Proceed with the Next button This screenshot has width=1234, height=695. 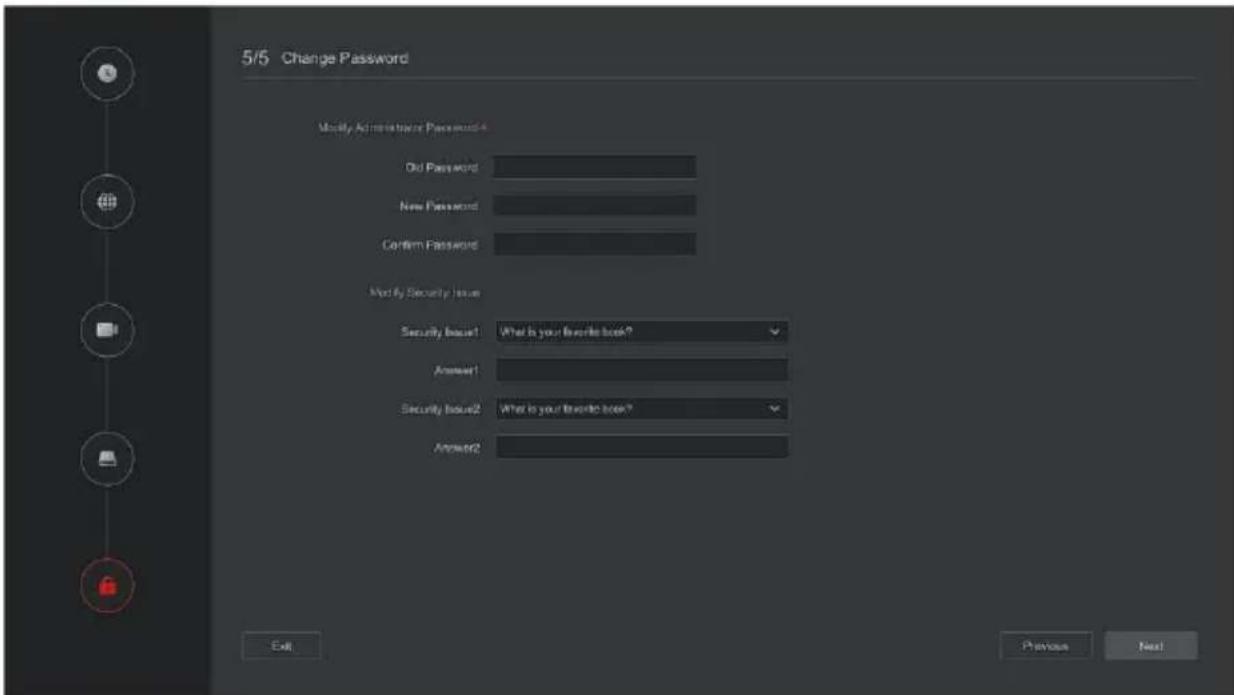click(1150, 646)
